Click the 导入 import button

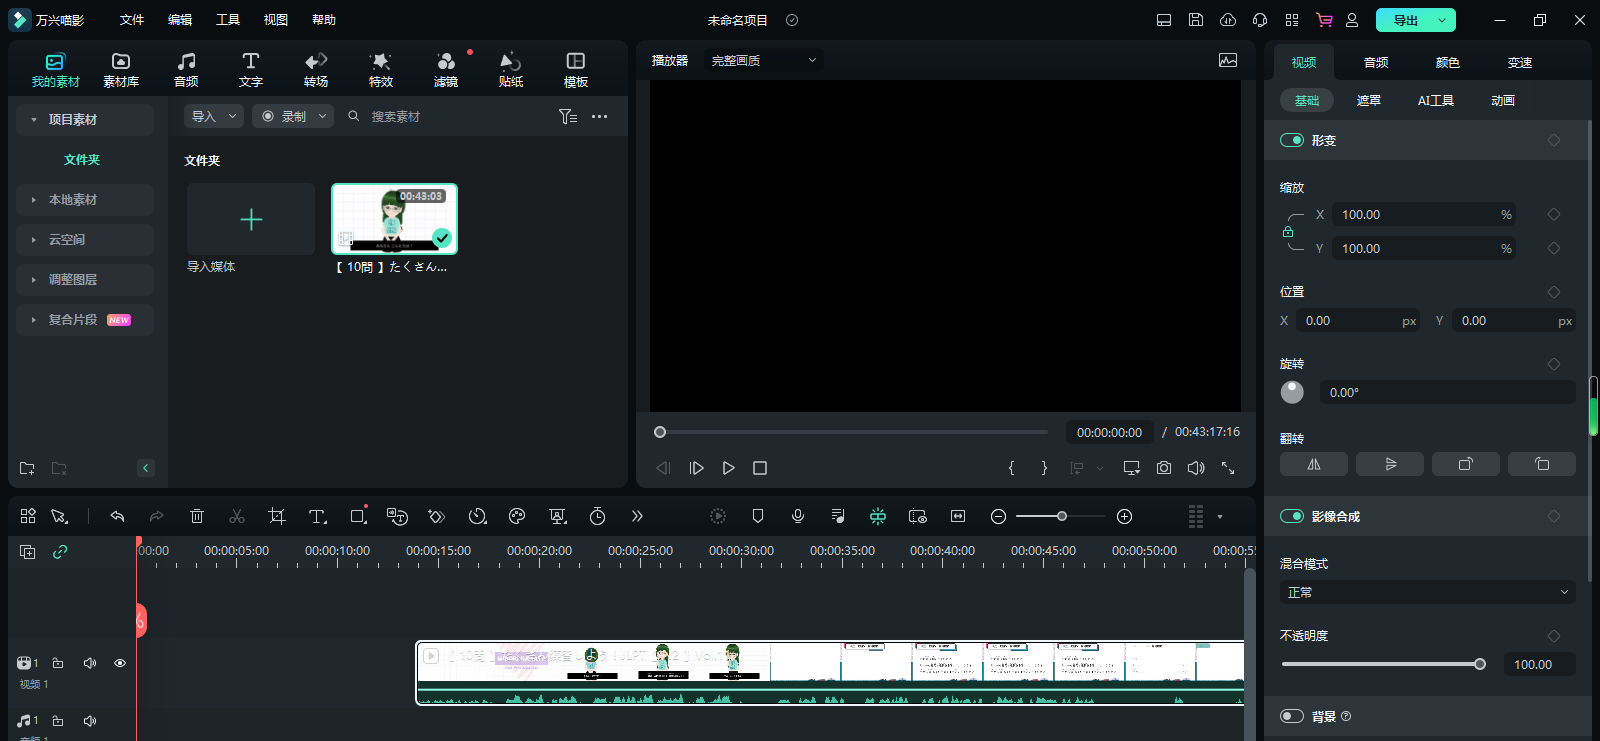[204, 117]
